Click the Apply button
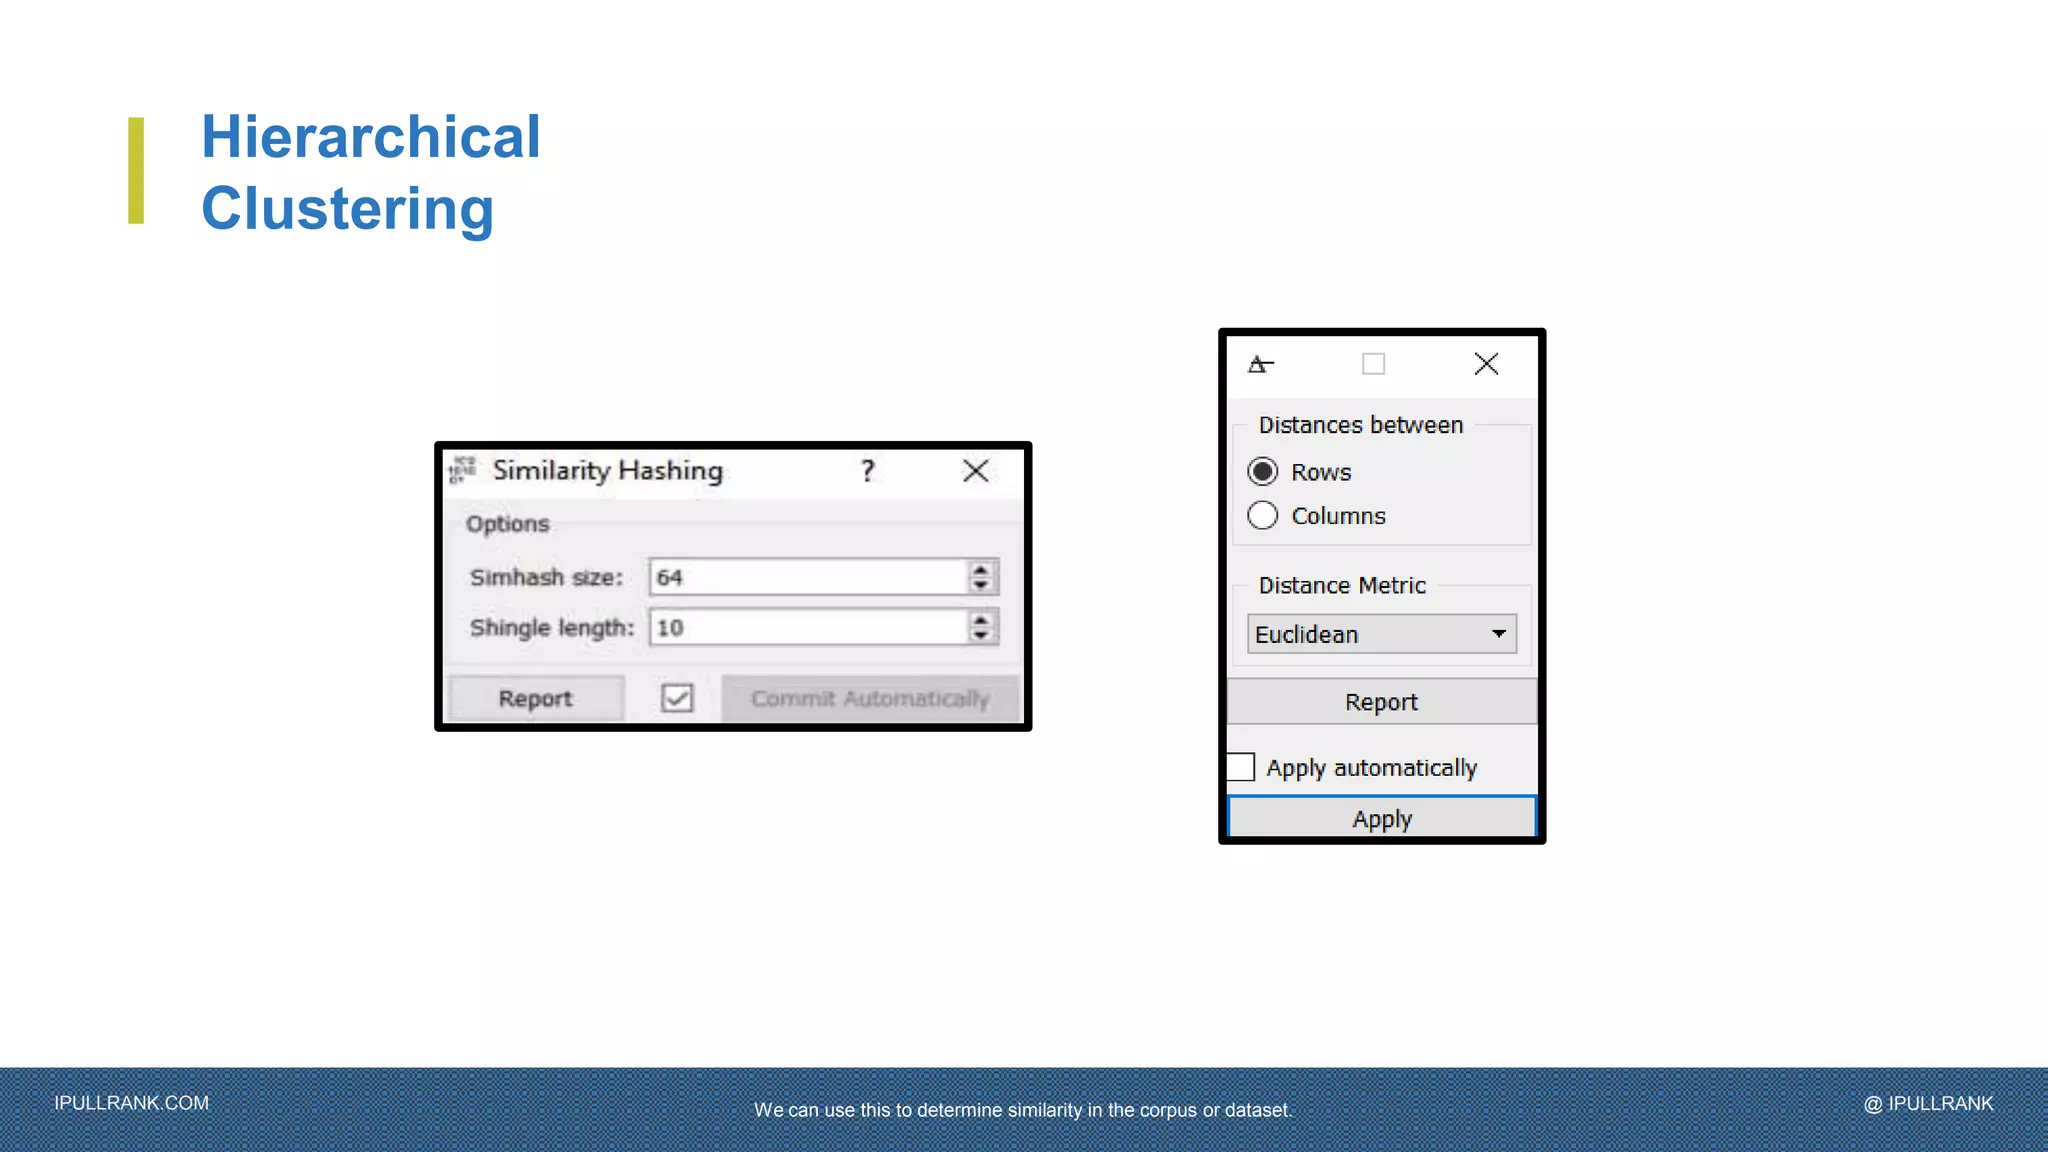Viewport: 2048px width, 1152px height. pyautogui.click(x=1382, y=818)
